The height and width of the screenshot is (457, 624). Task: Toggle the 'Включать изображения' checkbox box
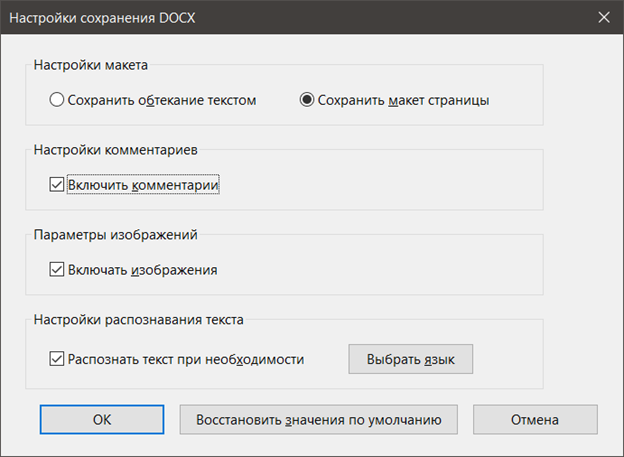[x=57, y=270]
